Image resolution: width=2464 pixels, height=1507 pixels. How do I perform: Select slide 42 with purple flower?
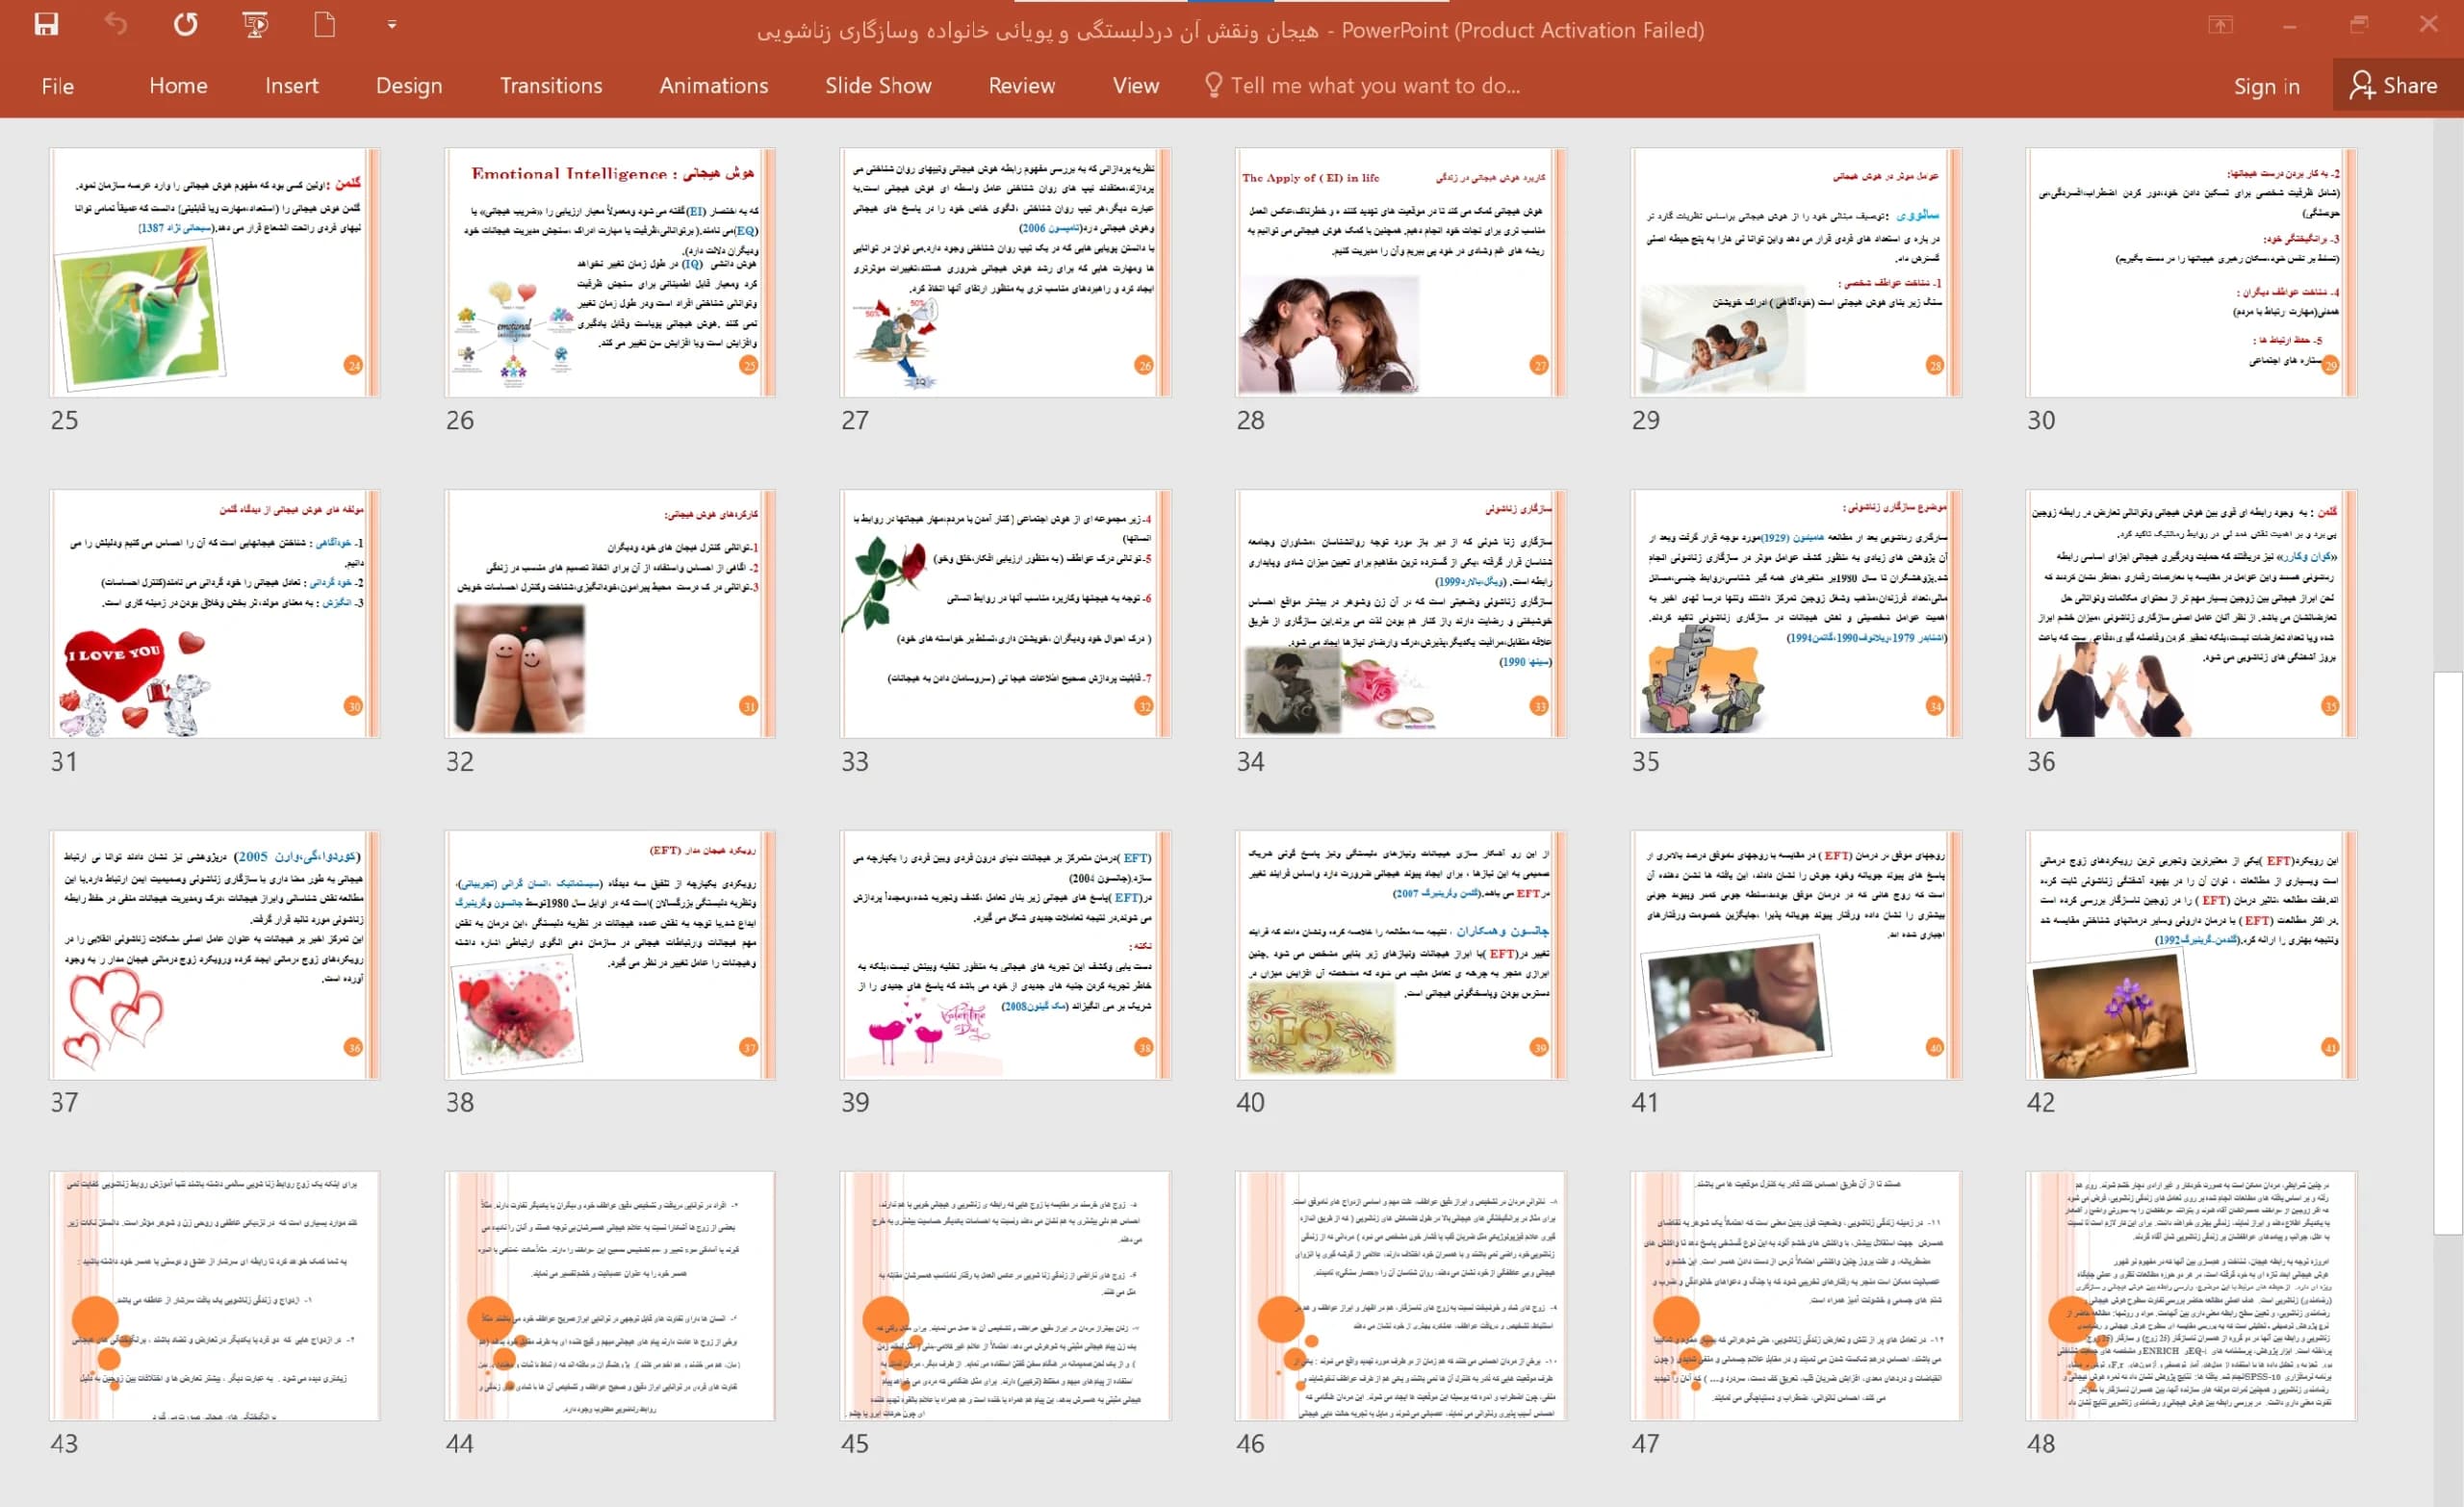2192,954
